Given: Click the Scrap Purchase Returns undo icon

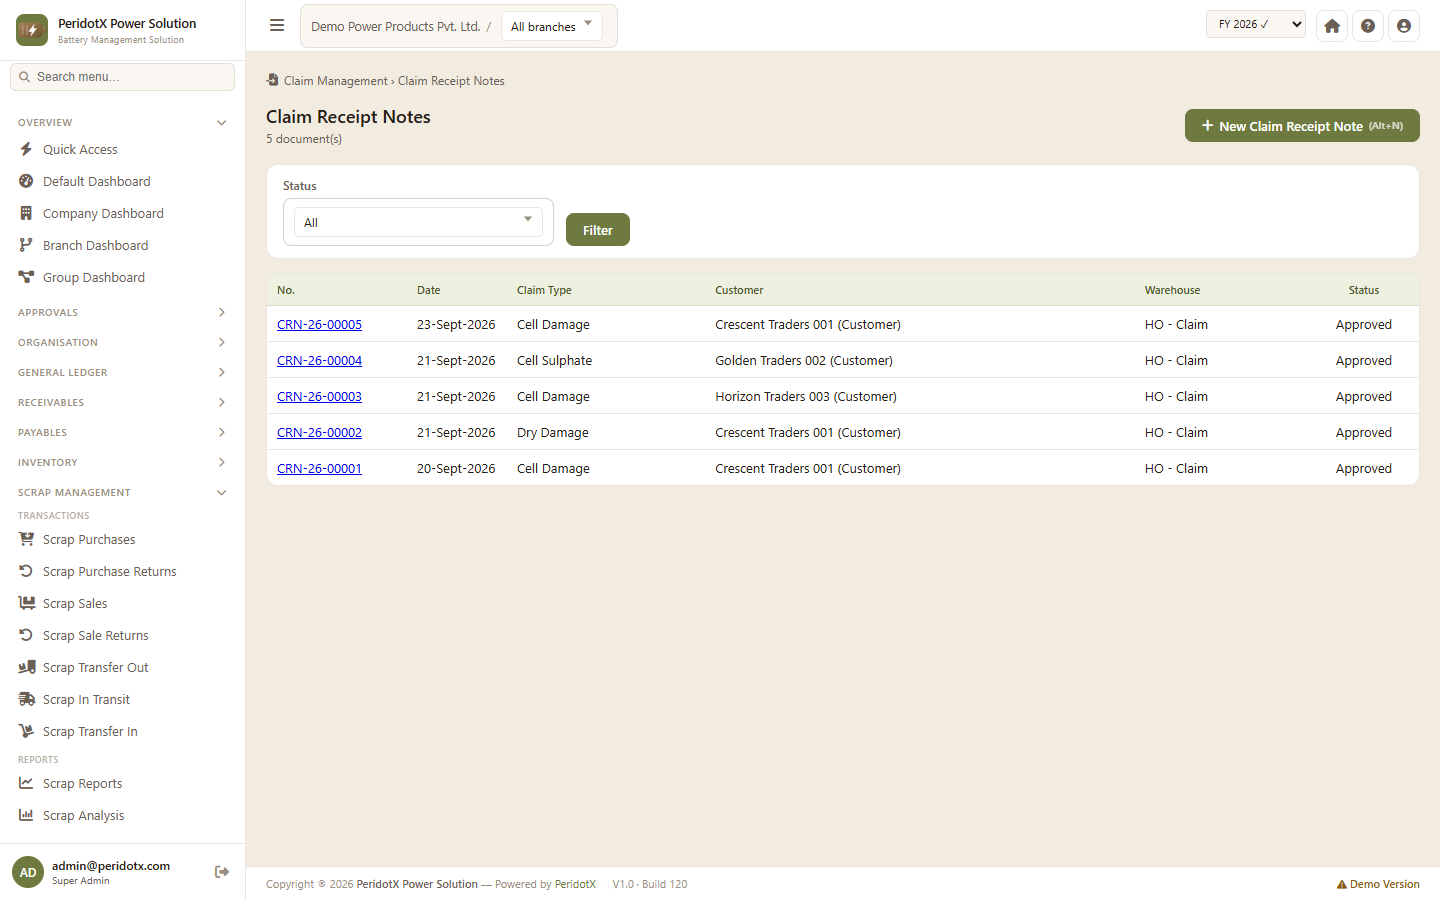Looking at the screenshot, I should tap(26, 571).
